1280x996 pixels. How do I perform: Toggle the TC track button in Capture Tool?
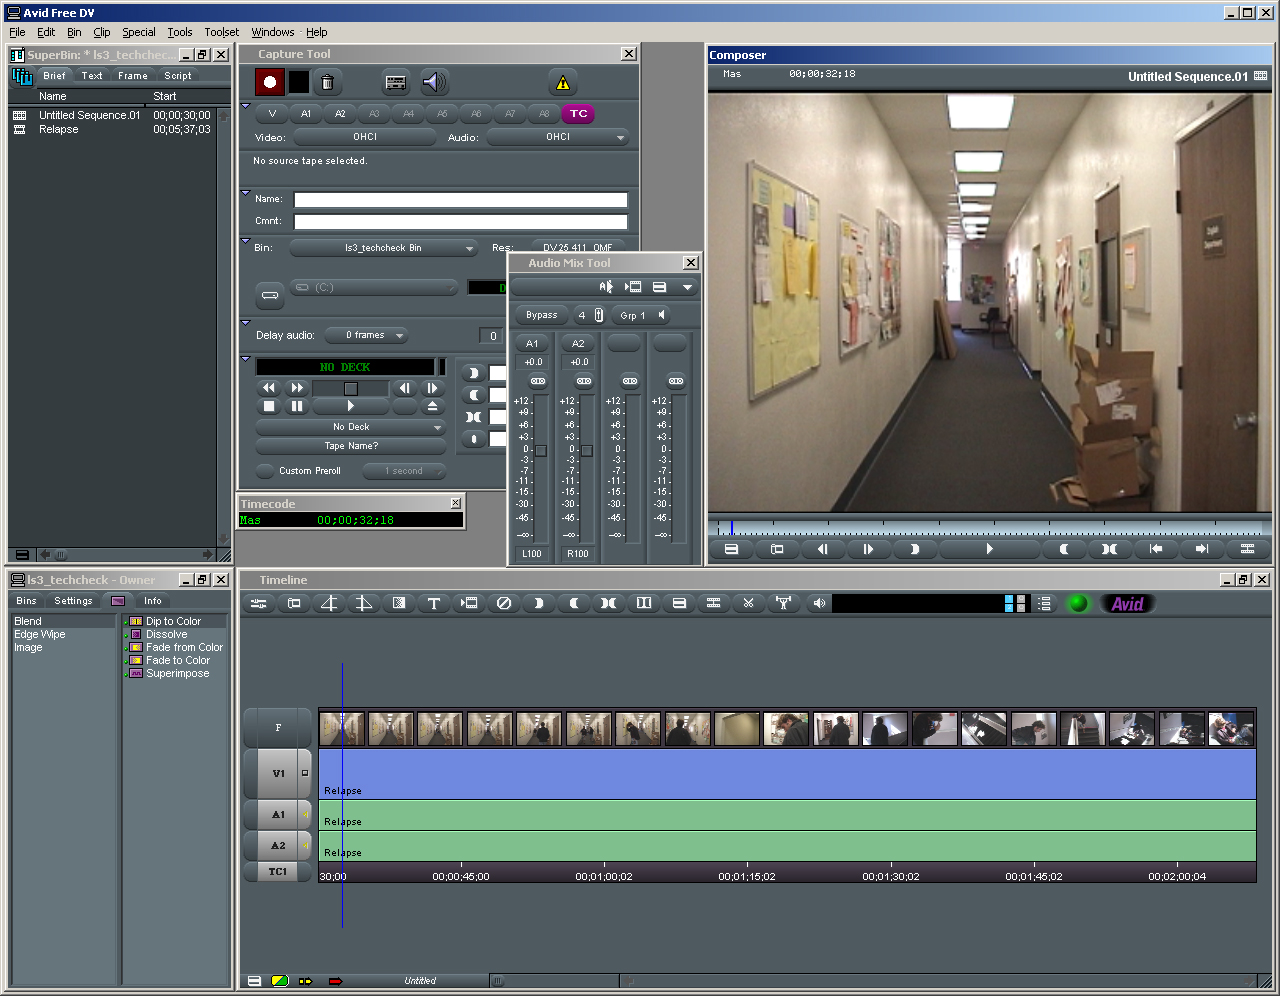point(578,114)
